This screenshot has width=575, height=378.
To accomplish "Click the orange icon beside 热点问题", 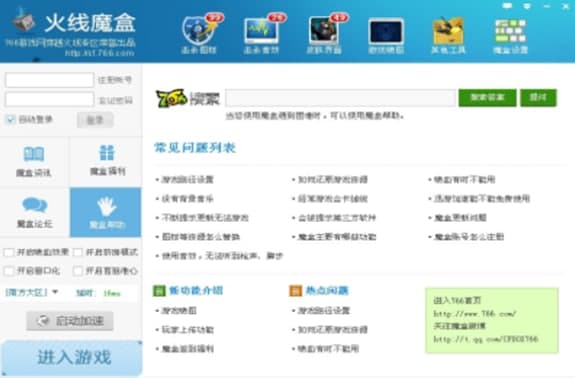I will (295, 291).
